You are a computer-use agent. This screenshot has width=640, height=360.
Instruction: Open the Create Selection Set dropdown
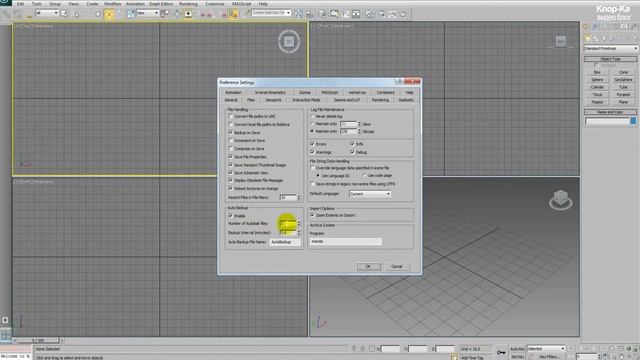pos(271,13)
